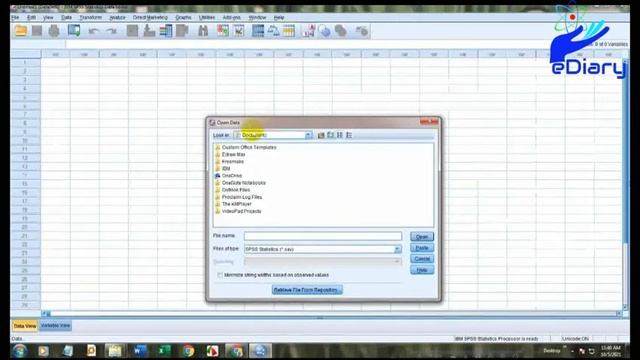
Task: Click the Split file icon
Action: tap(258, 31)
